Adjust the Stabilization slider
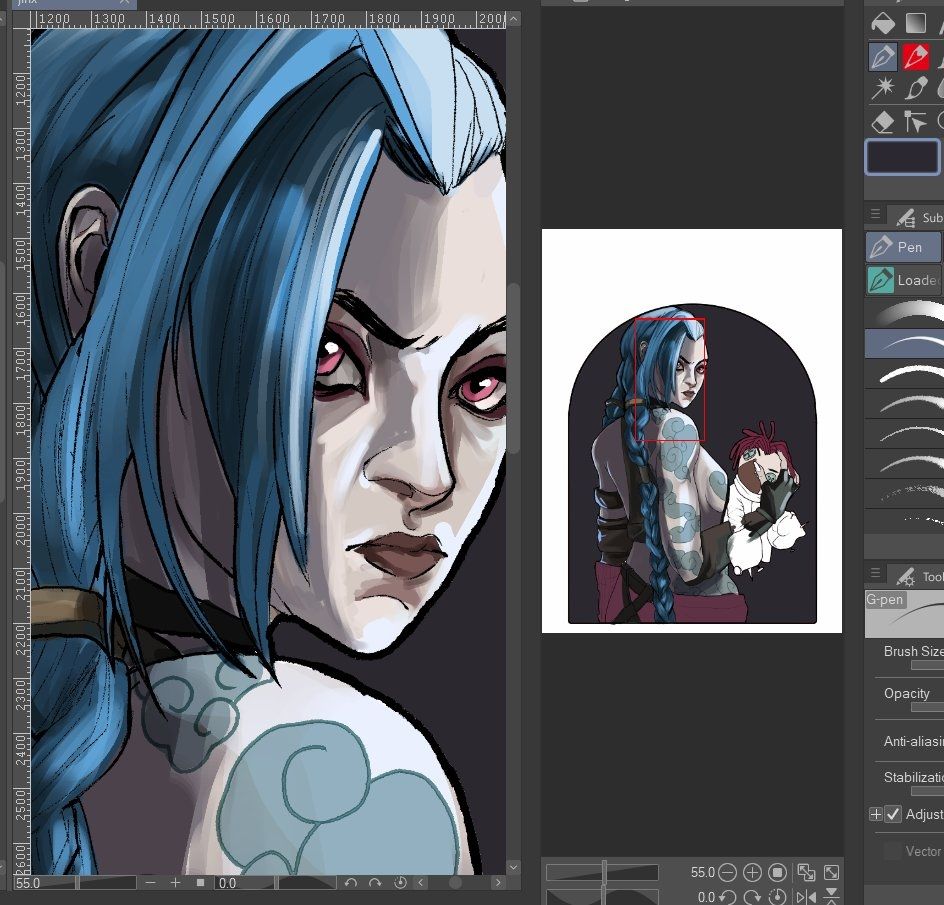The image size is (944, 905). tap(927, 791)
